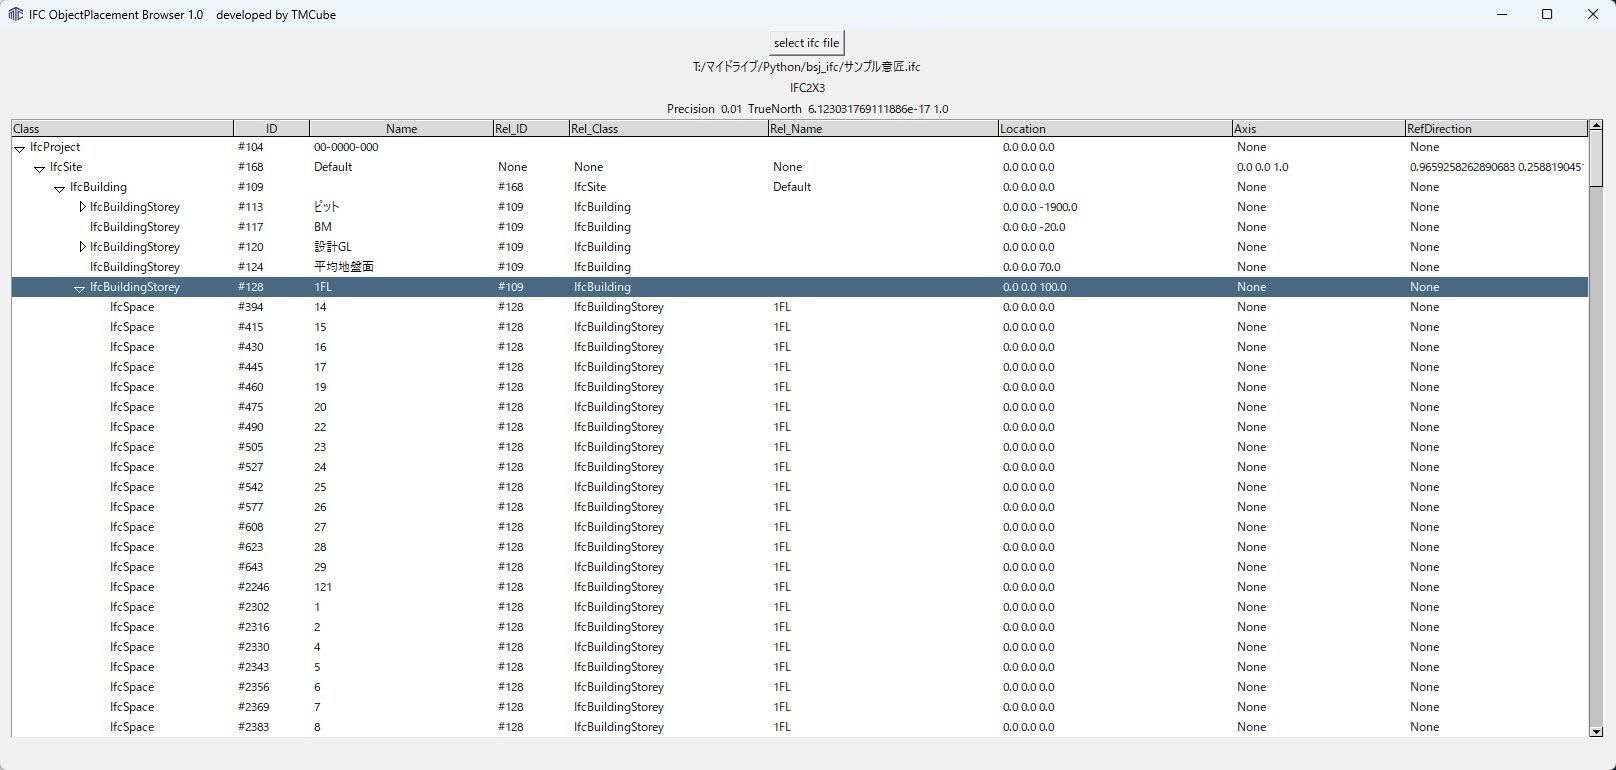
Task: Click the app icon in title bar
Action: [x=15, y=14]
